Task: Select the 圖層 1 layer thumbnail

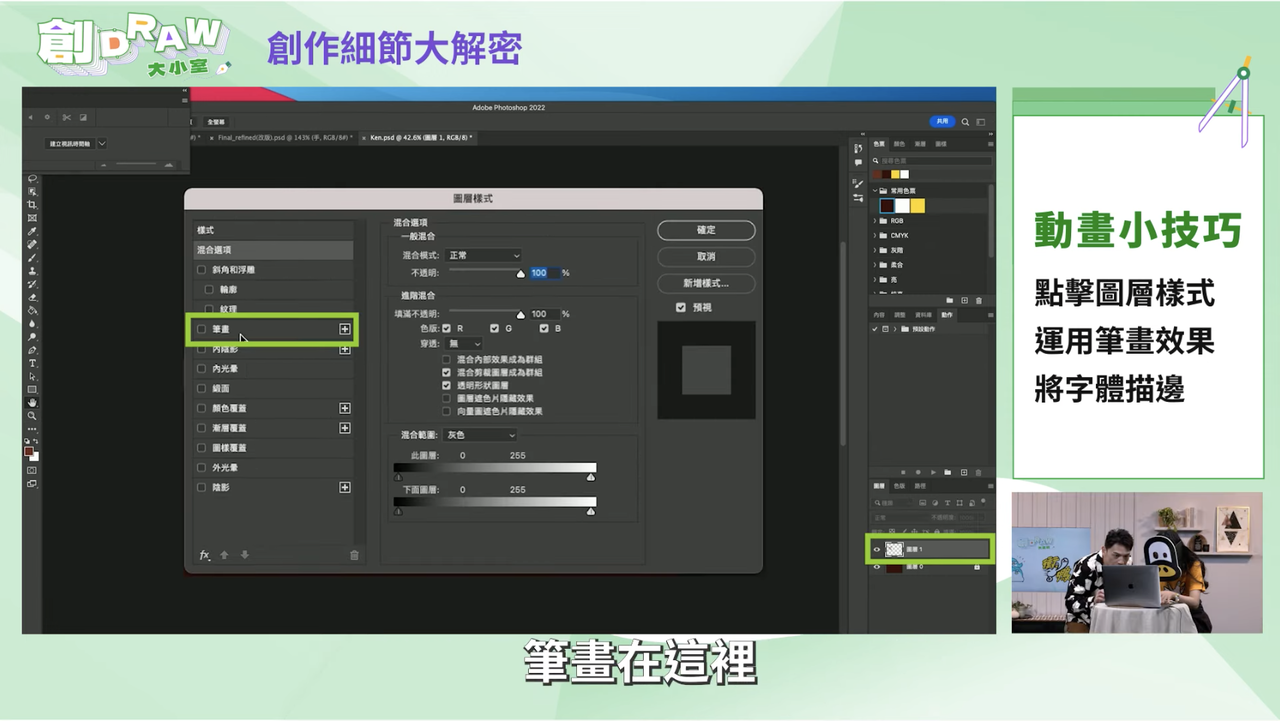Action: 894,549
